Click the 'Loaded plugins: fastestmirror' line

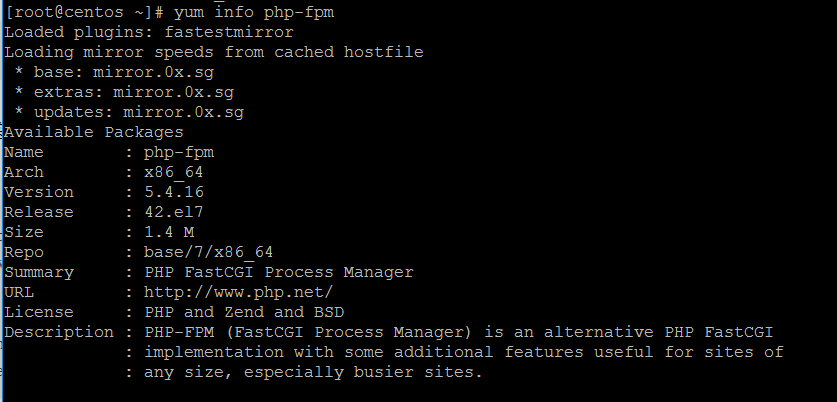tap(149, 32)
